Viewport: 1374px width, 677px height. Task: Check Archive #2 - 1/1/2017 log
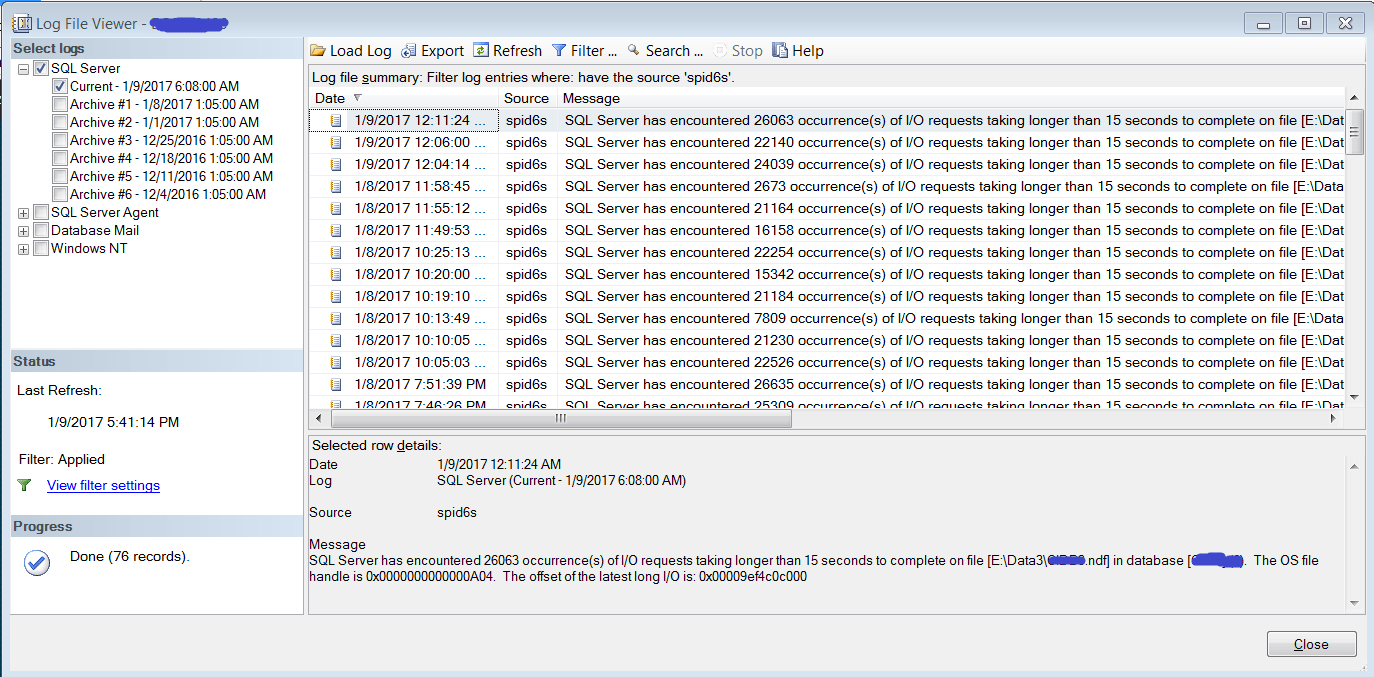click(60, 123)
